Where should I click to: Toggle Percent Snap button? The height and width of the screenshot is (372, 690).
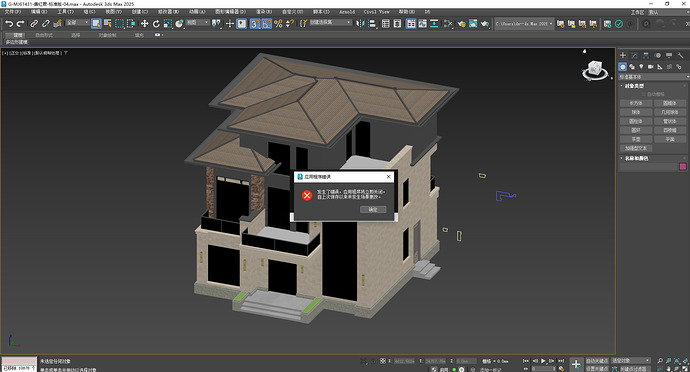point(278,24)
